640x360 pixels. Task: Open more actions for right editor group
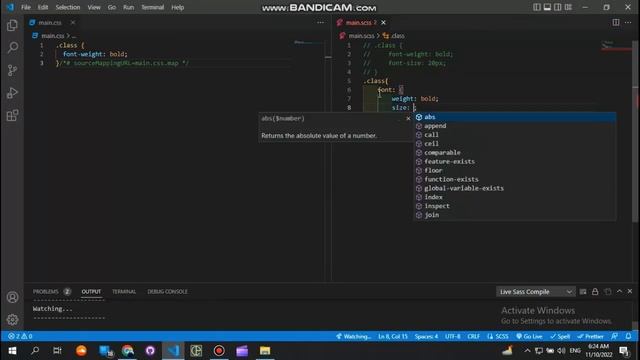628,22
